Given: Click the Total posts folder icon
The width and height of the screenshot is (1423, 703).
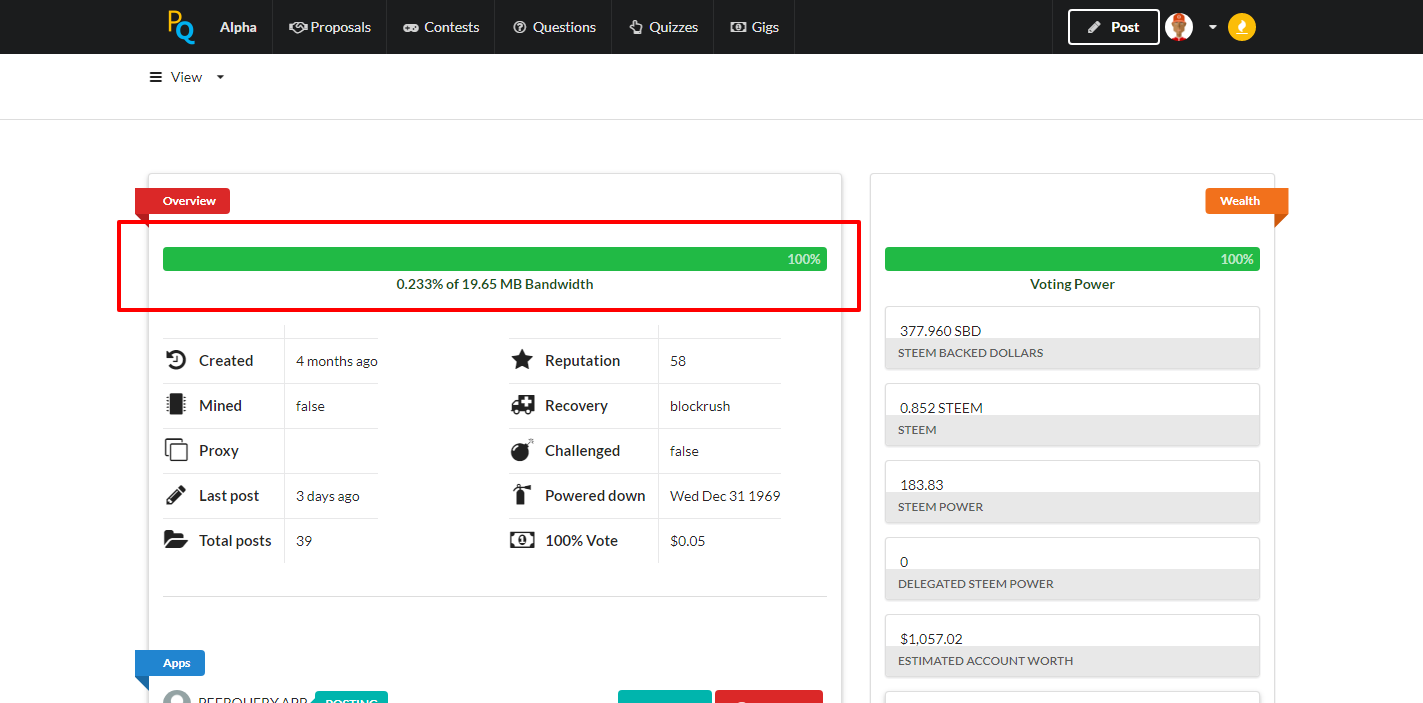Looking at the screenshot, I should pyautogui.click(x=176, y=540).
